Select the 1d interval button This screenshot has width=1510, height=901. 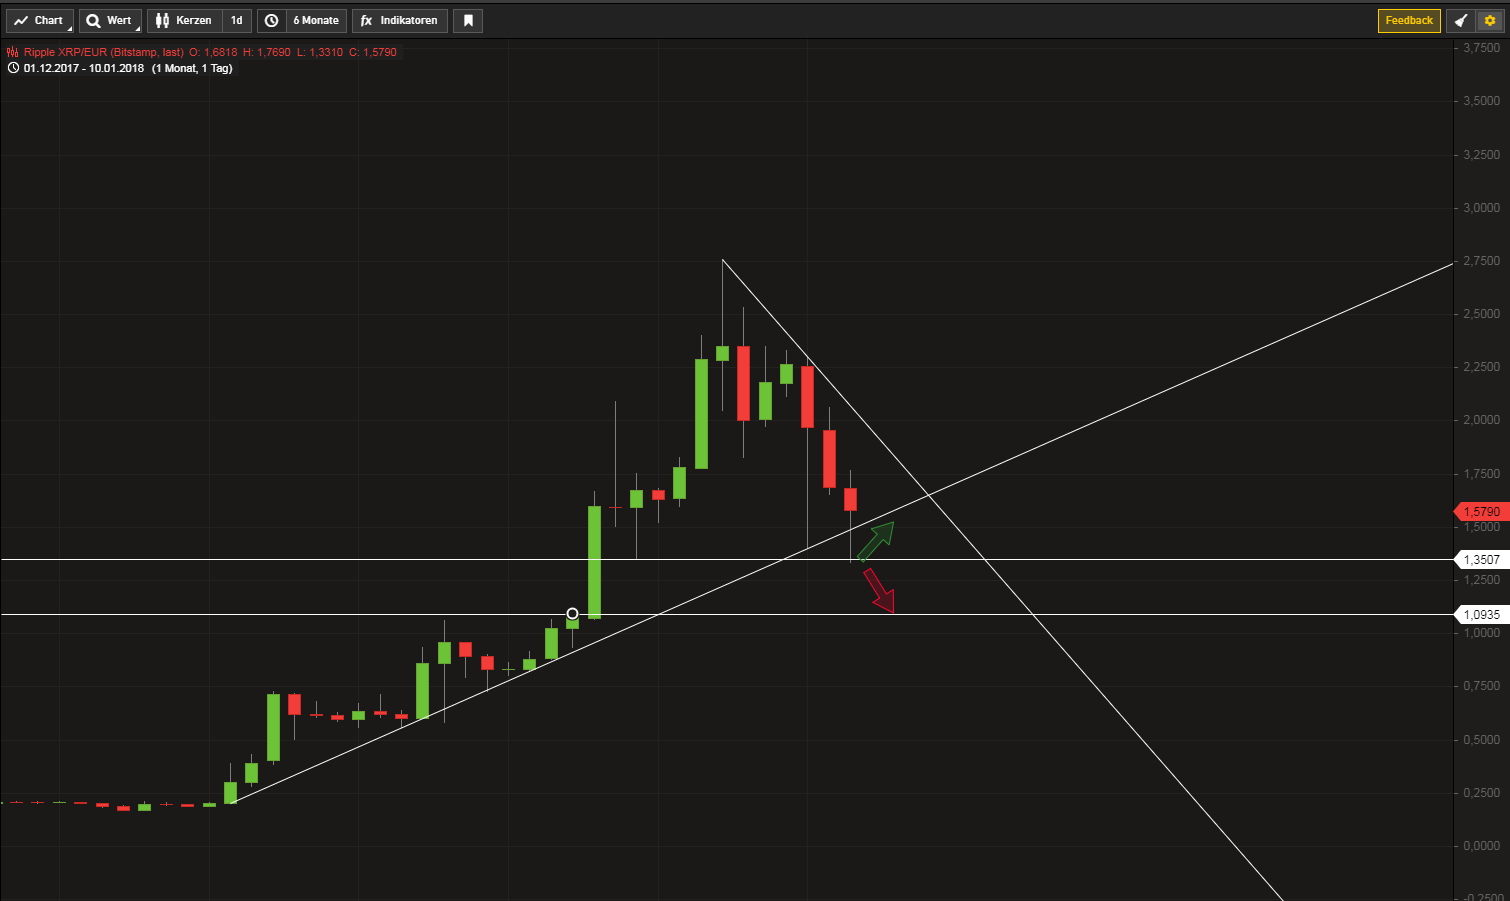237,20
